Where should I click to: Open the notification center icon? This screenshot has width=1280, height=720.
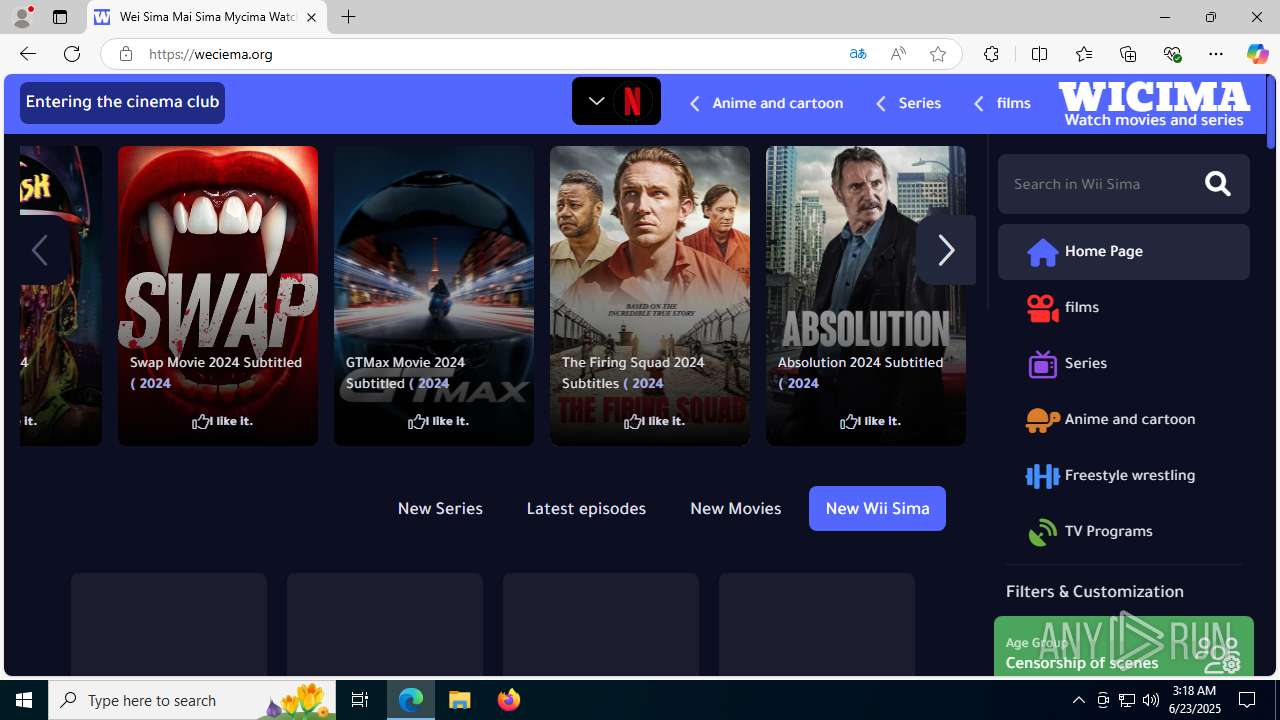click(1248, 700)
